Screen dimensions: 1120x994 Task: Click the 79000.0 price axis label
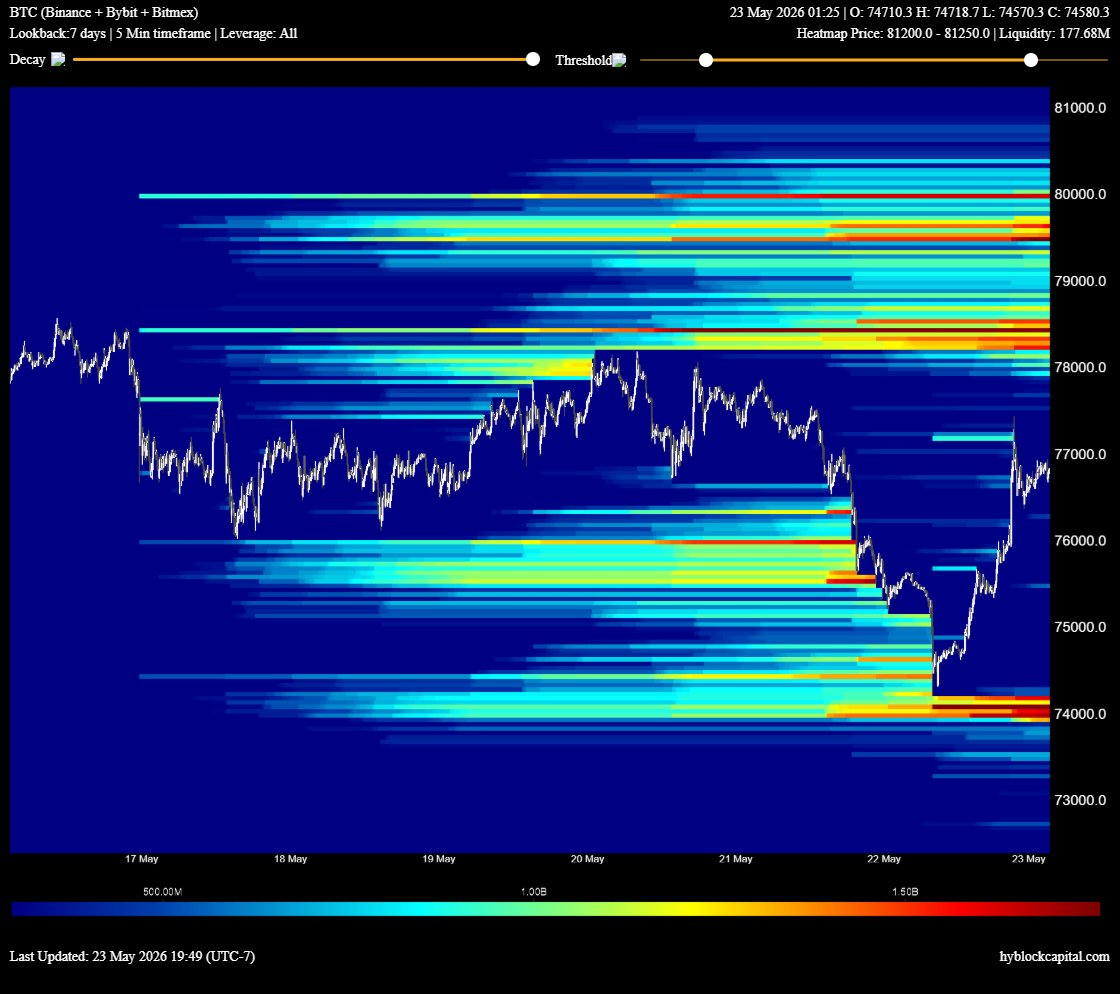(1080, 281)
